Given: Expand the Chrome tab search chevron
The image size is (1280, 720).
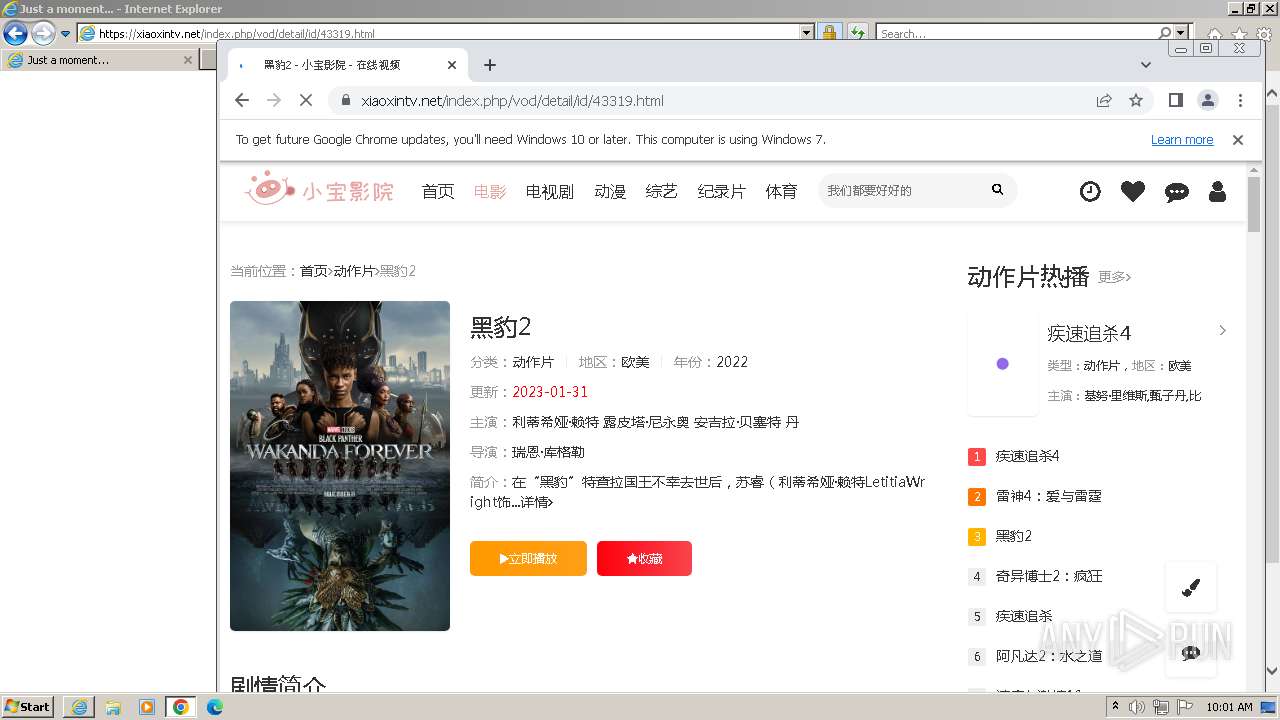Looking at the screenshot, I should (1146, 65).
